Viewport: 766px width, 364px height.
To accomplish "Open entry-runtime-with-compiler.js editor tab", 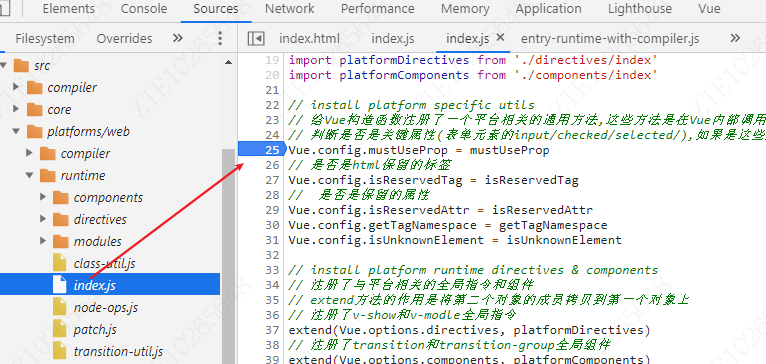I will point(610,39).
